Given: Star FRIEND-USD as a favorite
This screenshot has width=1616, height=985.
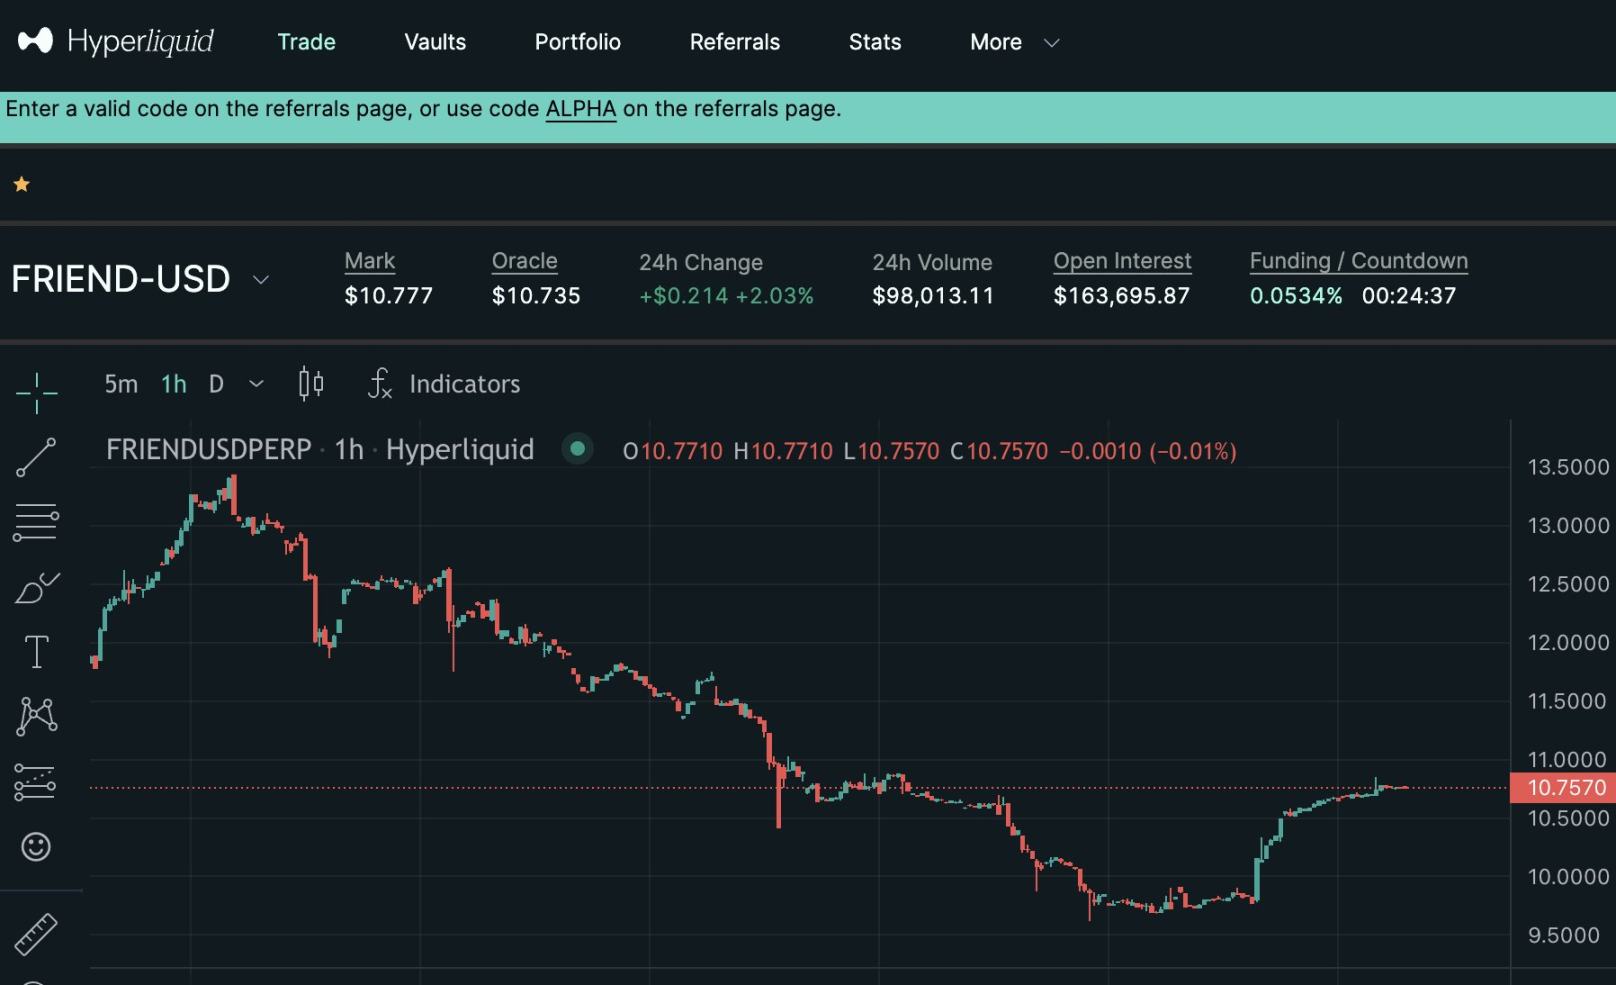Looking at the screenshot, I should [21, 183].
